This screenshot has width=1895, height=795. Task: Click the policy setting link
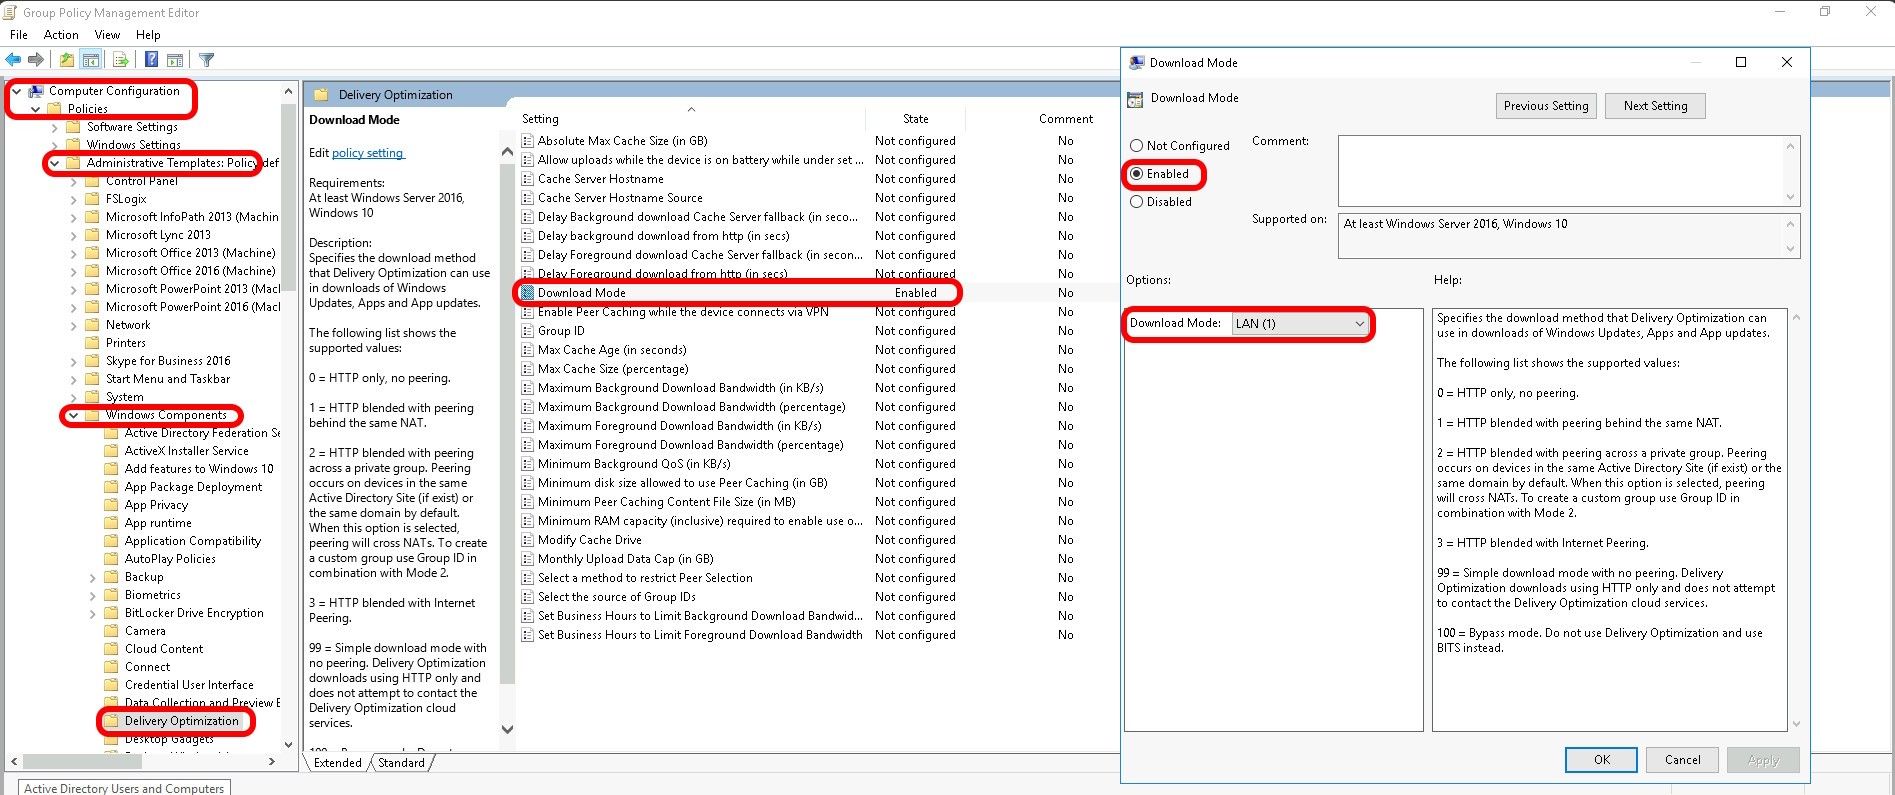[x=367, y=153]
